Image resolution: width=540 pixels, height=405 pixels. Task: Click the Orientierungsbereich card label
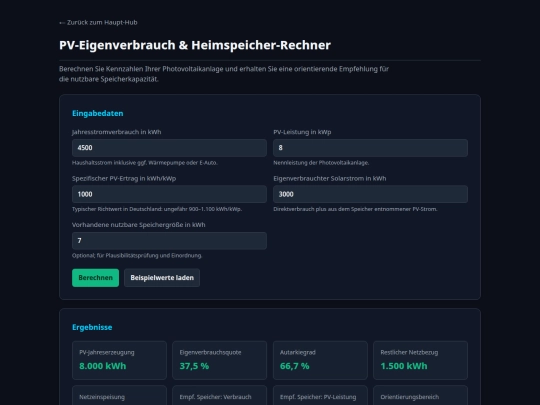(409, 397)
